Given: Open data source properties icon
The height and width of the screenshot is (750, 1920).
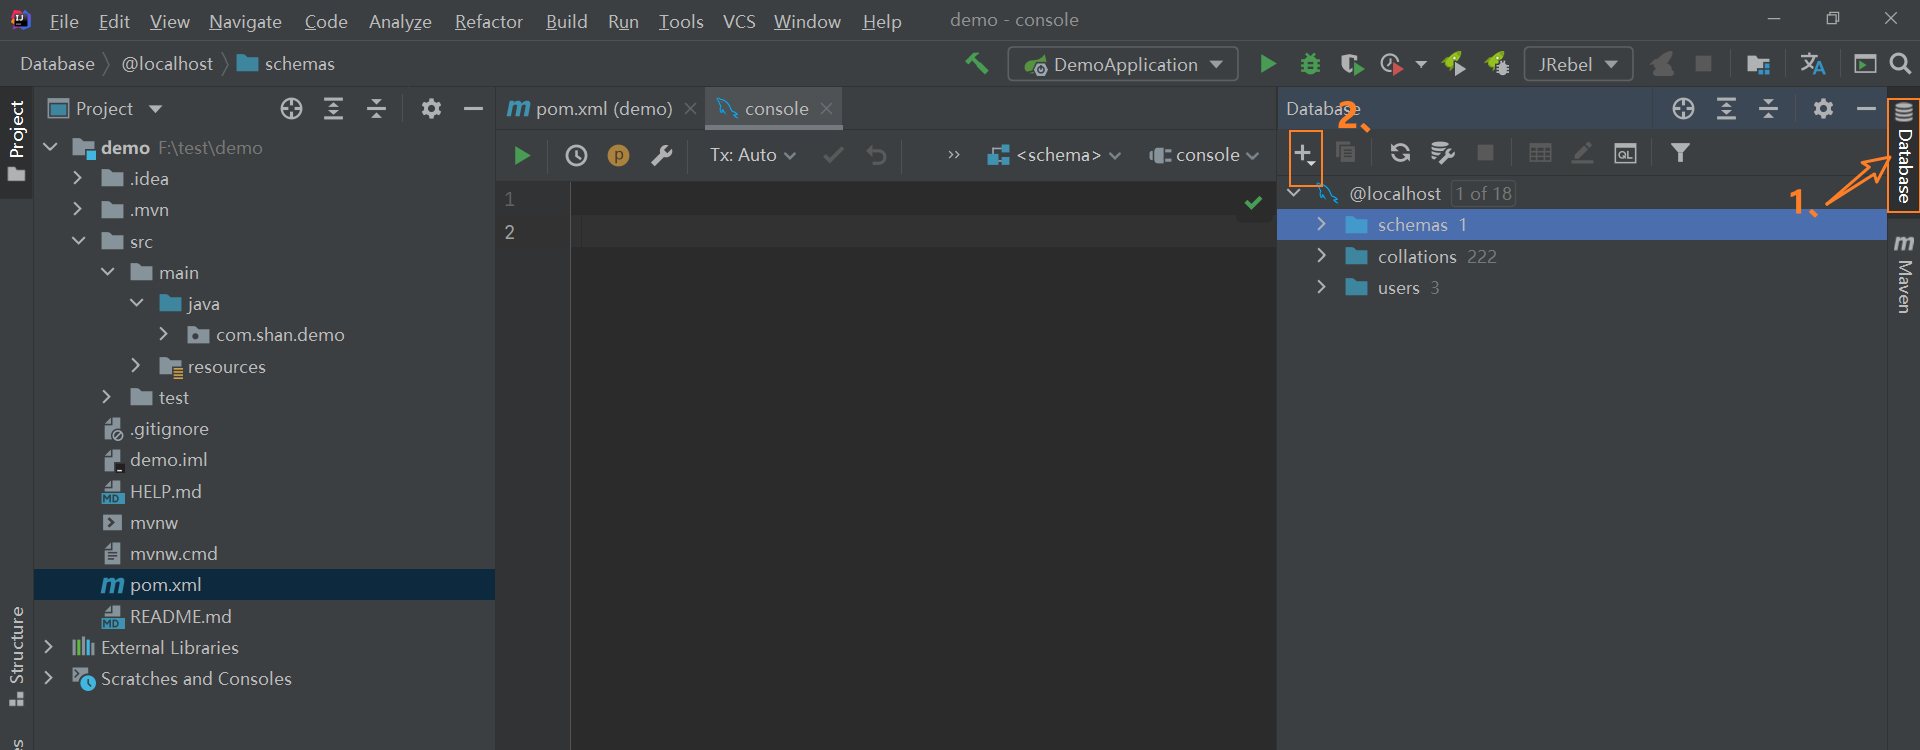Looking at the screenshot, I should click(x=1442, y=153).
